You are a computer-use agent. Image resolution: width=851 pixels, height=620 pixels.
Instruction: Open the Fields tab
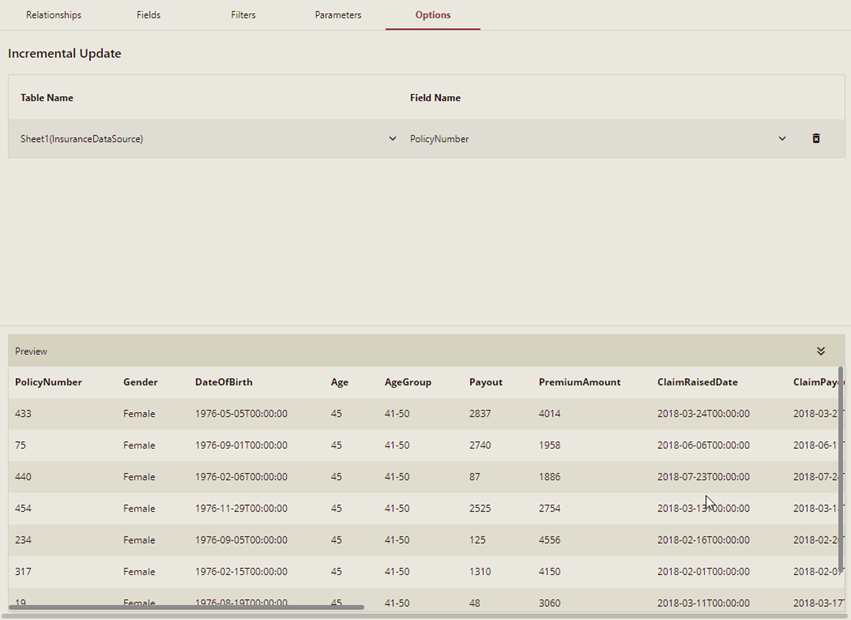pyautogui.click(x=148, y=15)
